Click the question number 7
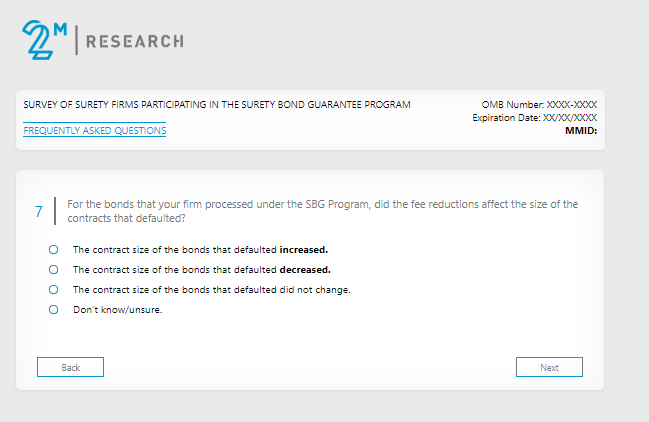This screenshot has height=422, width=649. 39,211
